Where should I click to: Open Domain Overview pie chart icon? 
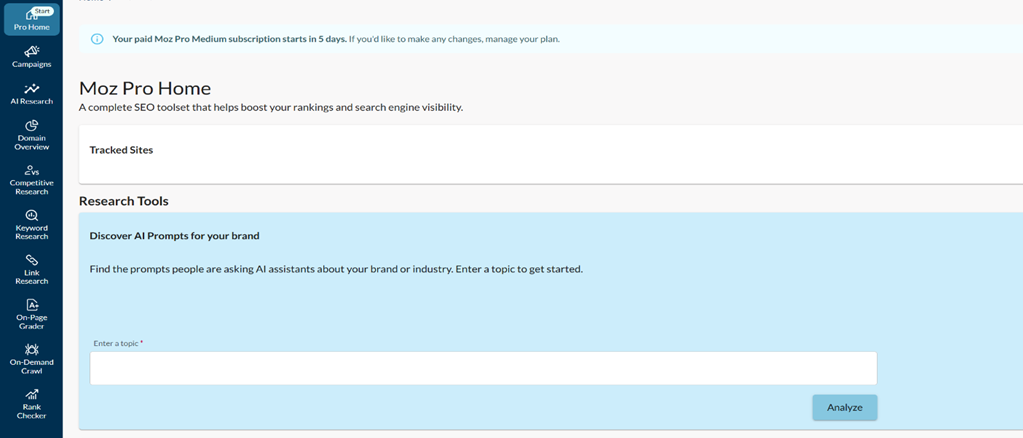(31, 125)
